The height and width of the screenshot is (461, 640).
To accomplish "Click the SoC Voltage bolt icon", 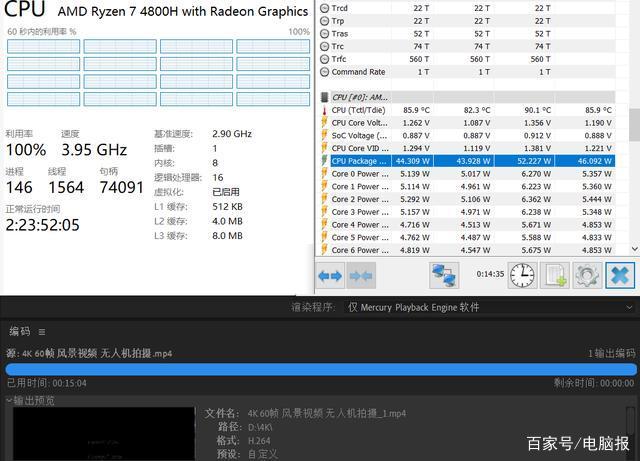I will pos(324,136).
